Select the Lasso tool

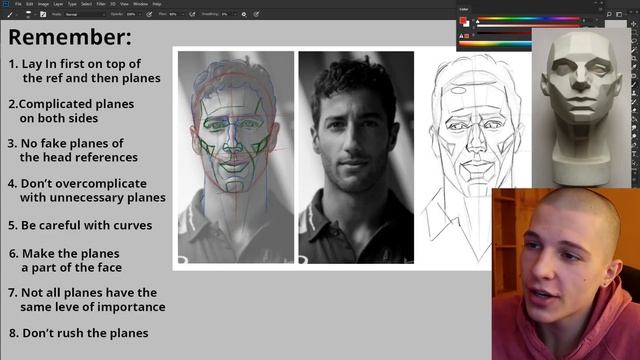pyautogui.click(x=634, y=42)
